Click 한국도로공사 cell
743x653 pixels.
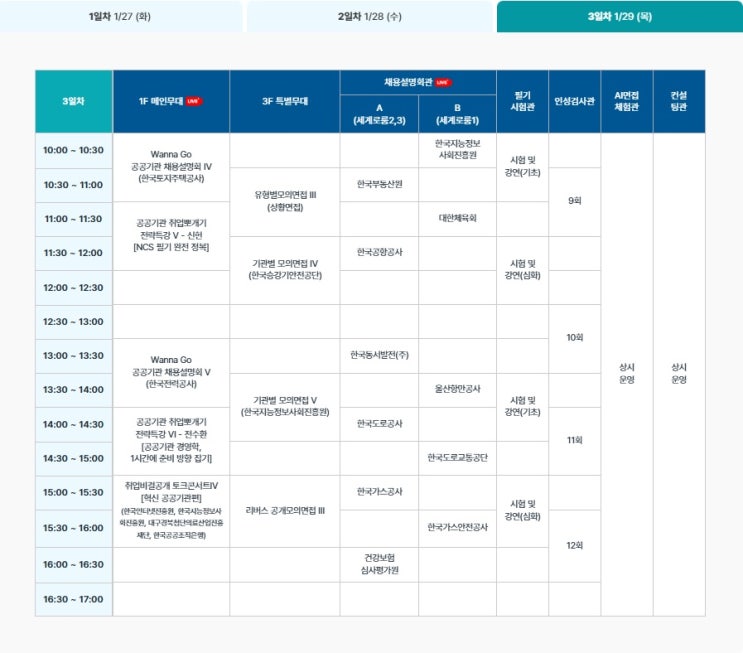(x=379, y=424)
